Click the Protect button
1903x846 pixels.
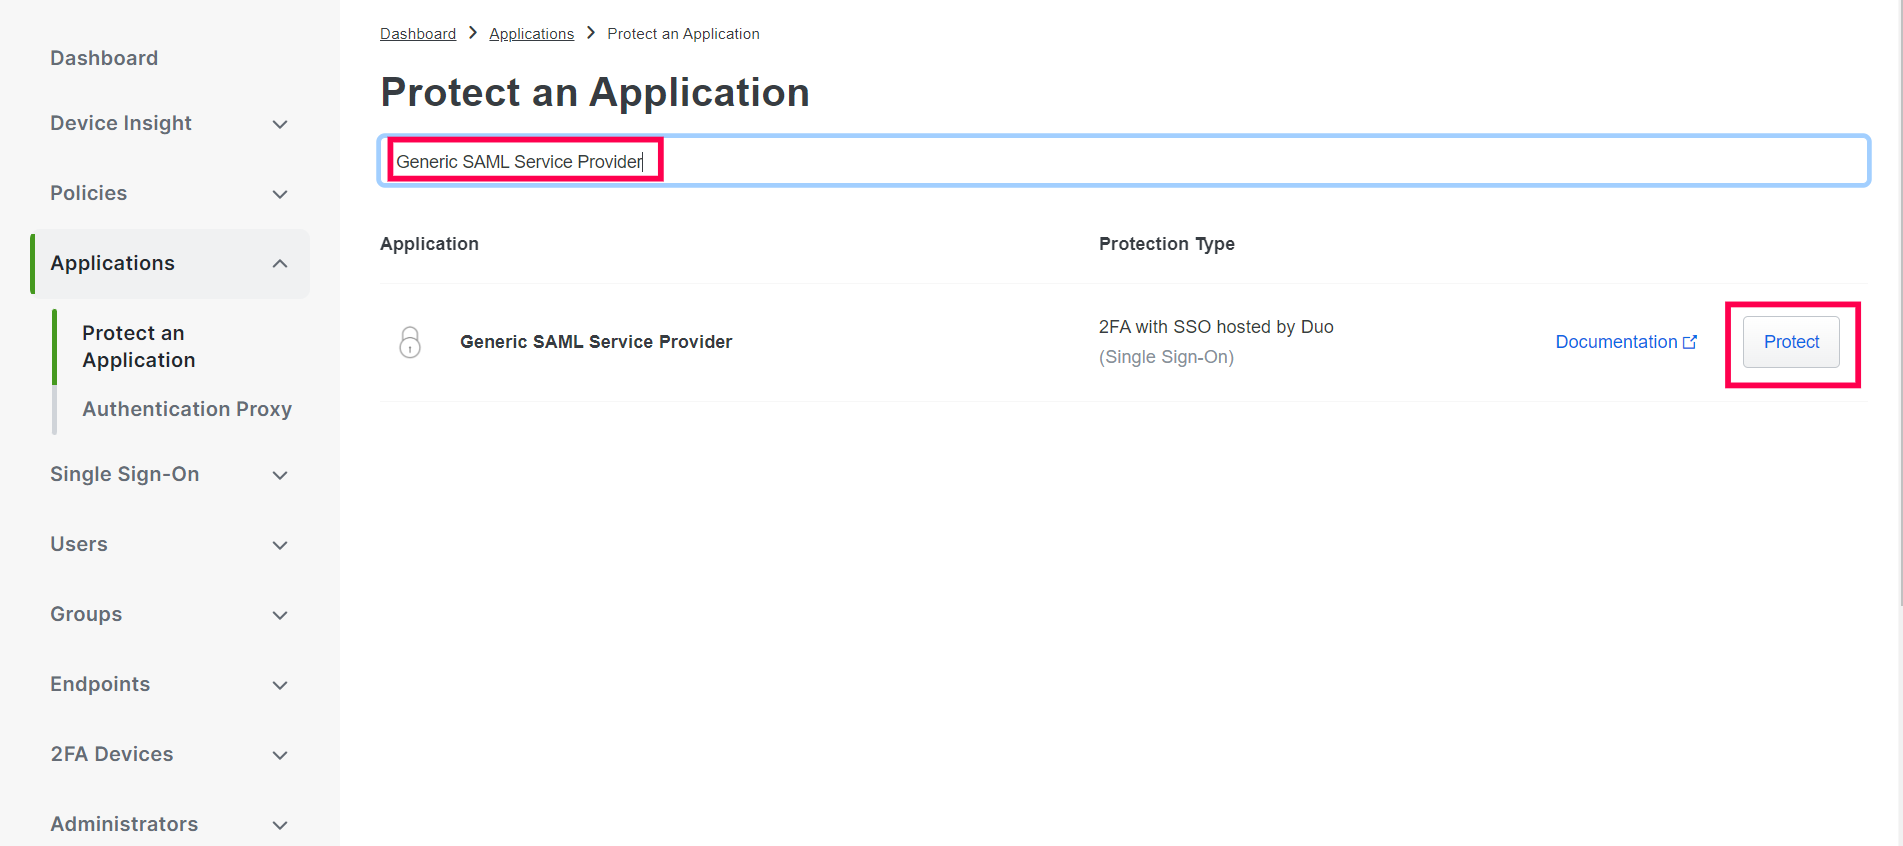1791,342
